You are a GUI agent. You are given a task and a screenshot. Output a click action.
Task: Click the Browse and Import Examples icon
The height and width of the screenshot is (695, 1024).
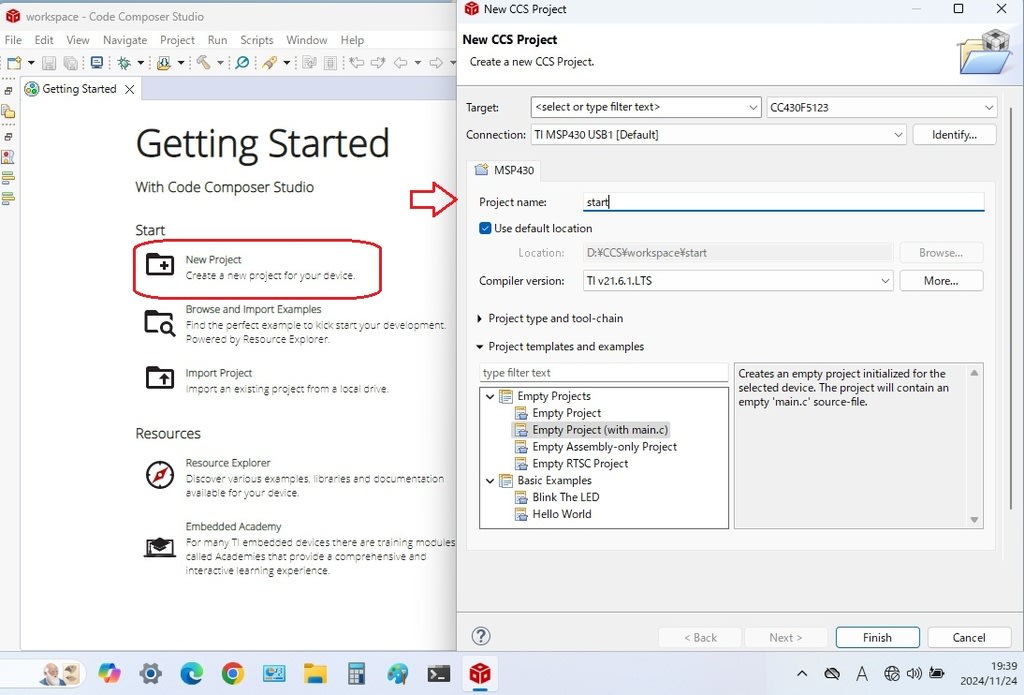click(x=160, y=323)
